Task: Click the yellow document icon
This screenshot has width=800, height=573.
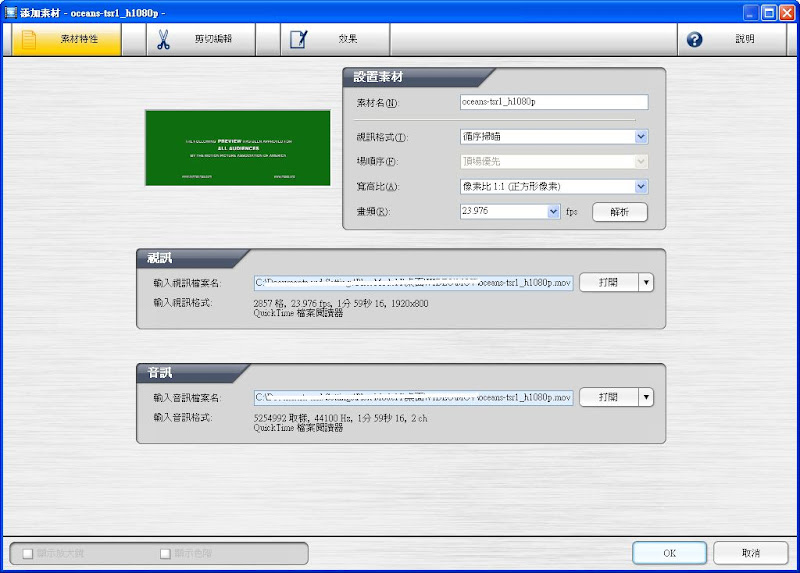Action: [29, 39]
